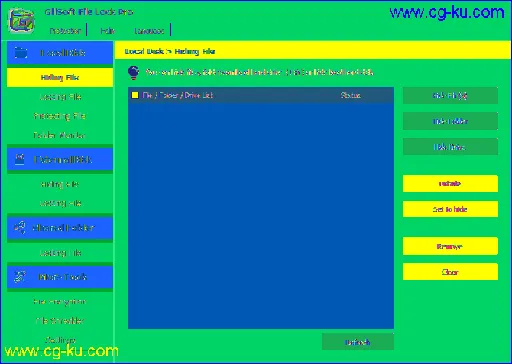Click the Shared Folder network icon
Screen dimensions: 512x364
(x=20, y=228)
